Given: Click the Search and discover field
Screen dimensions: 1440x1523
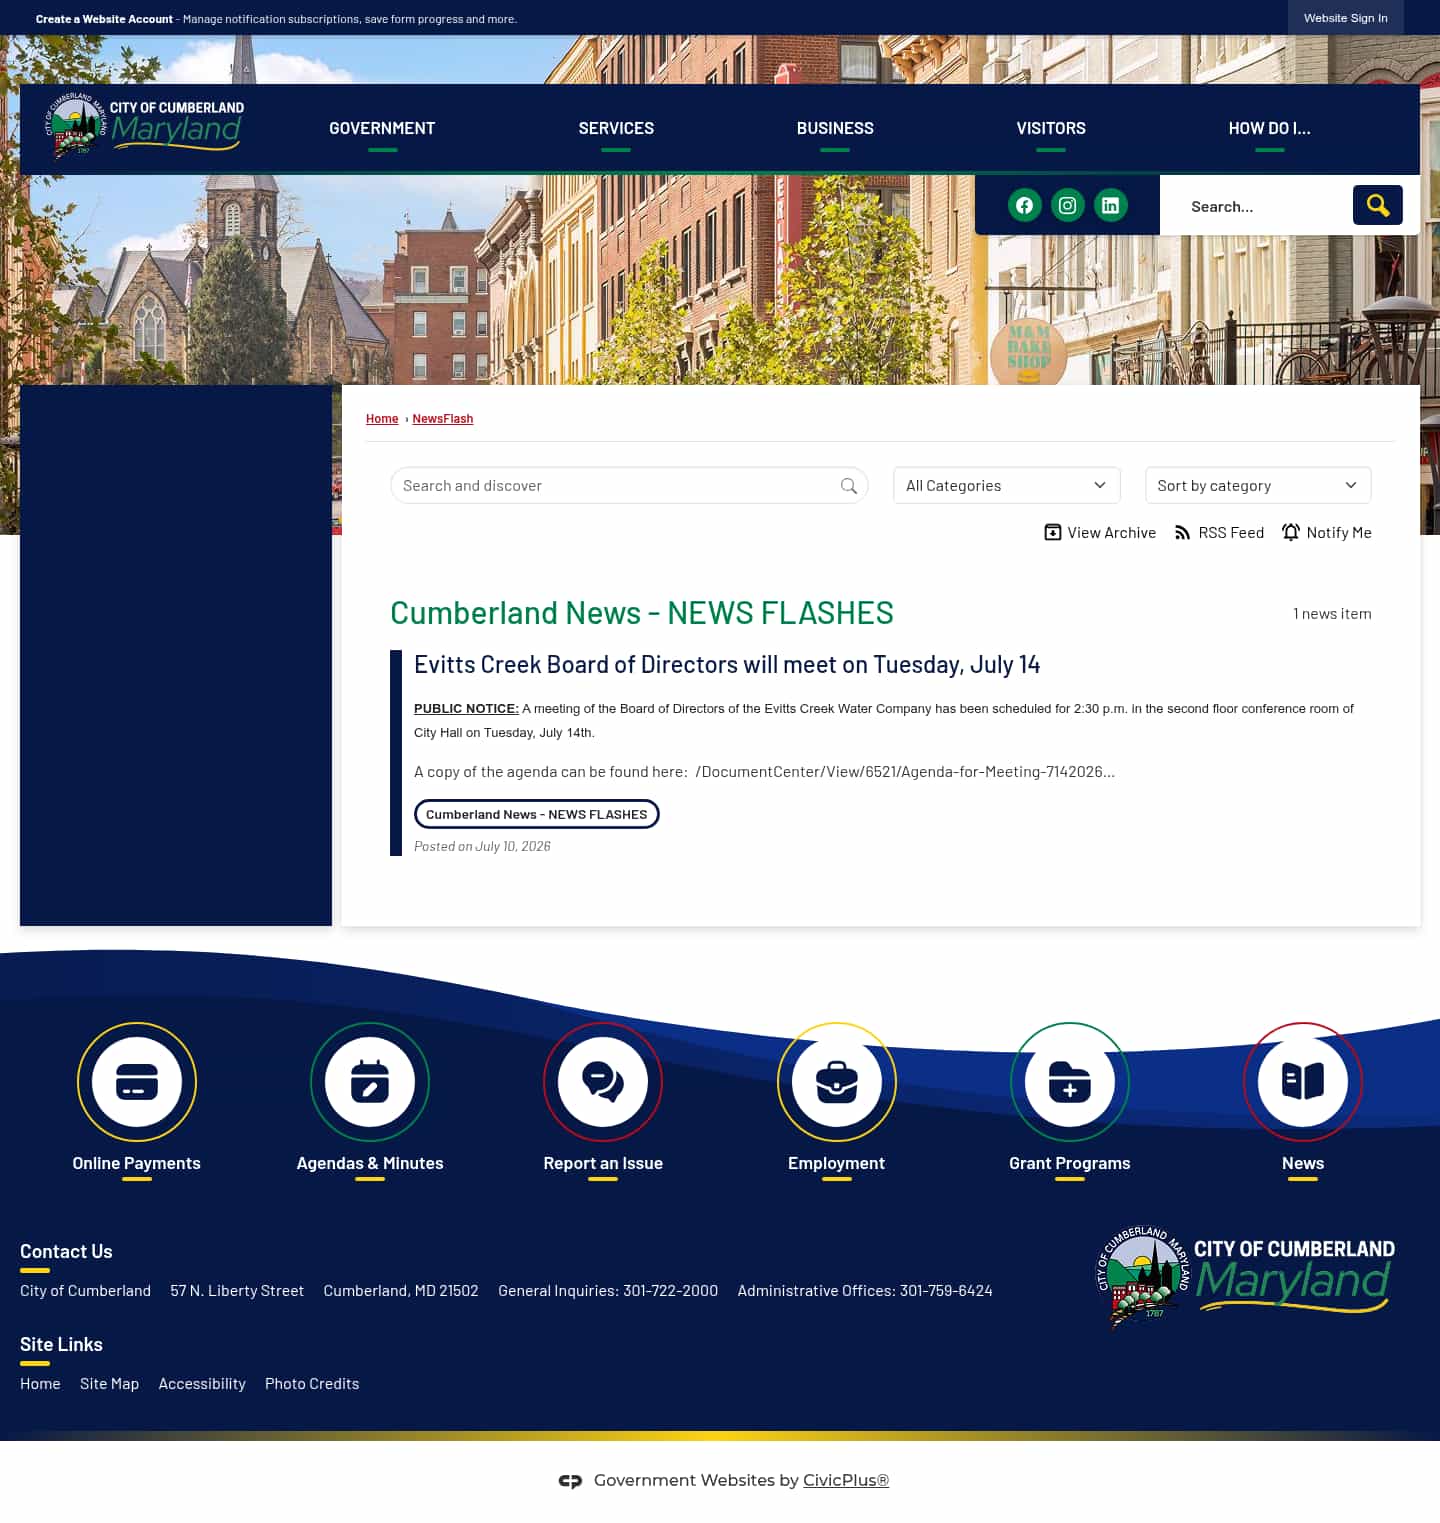Looking at the screenshot, I should click(629, 485).
